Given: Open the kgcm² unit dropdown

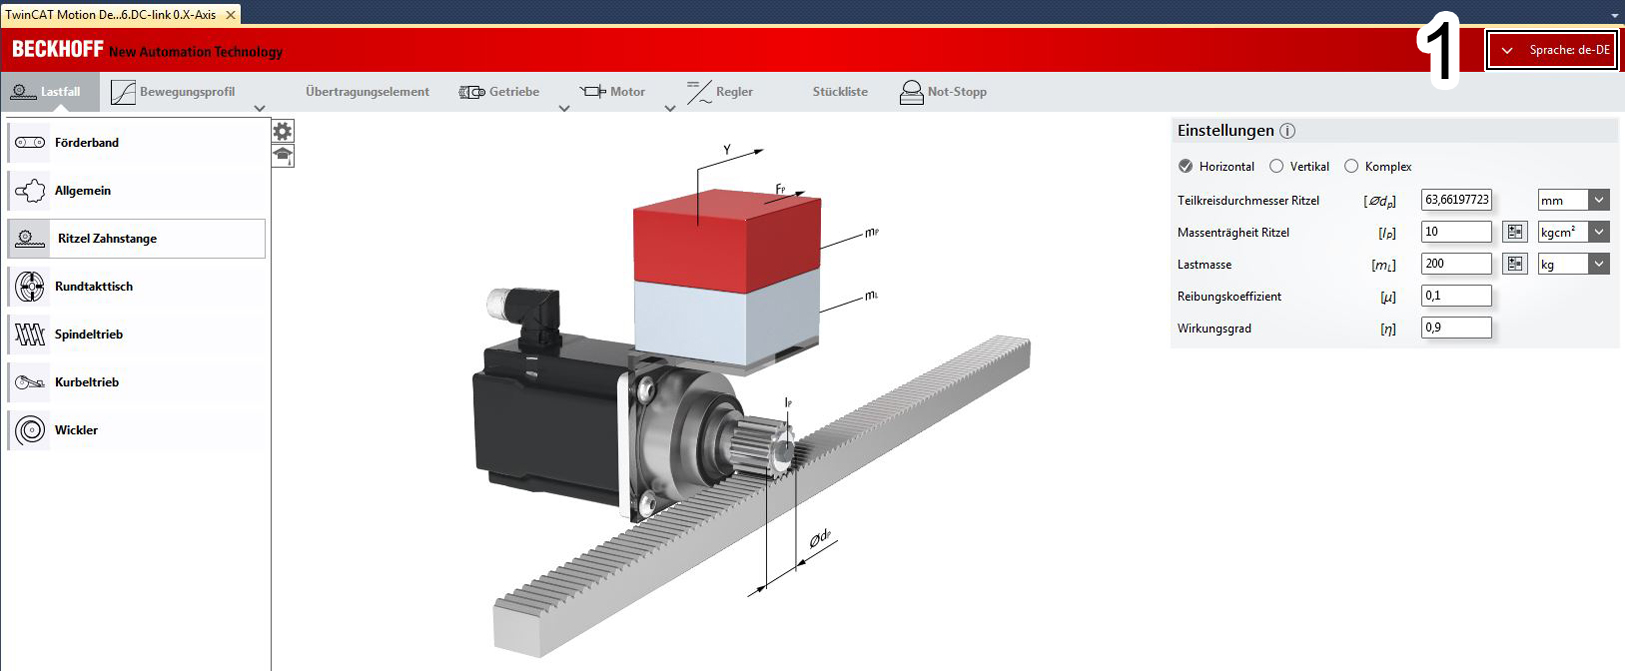Looking at the screenshot, I should tap(1573, 232).
